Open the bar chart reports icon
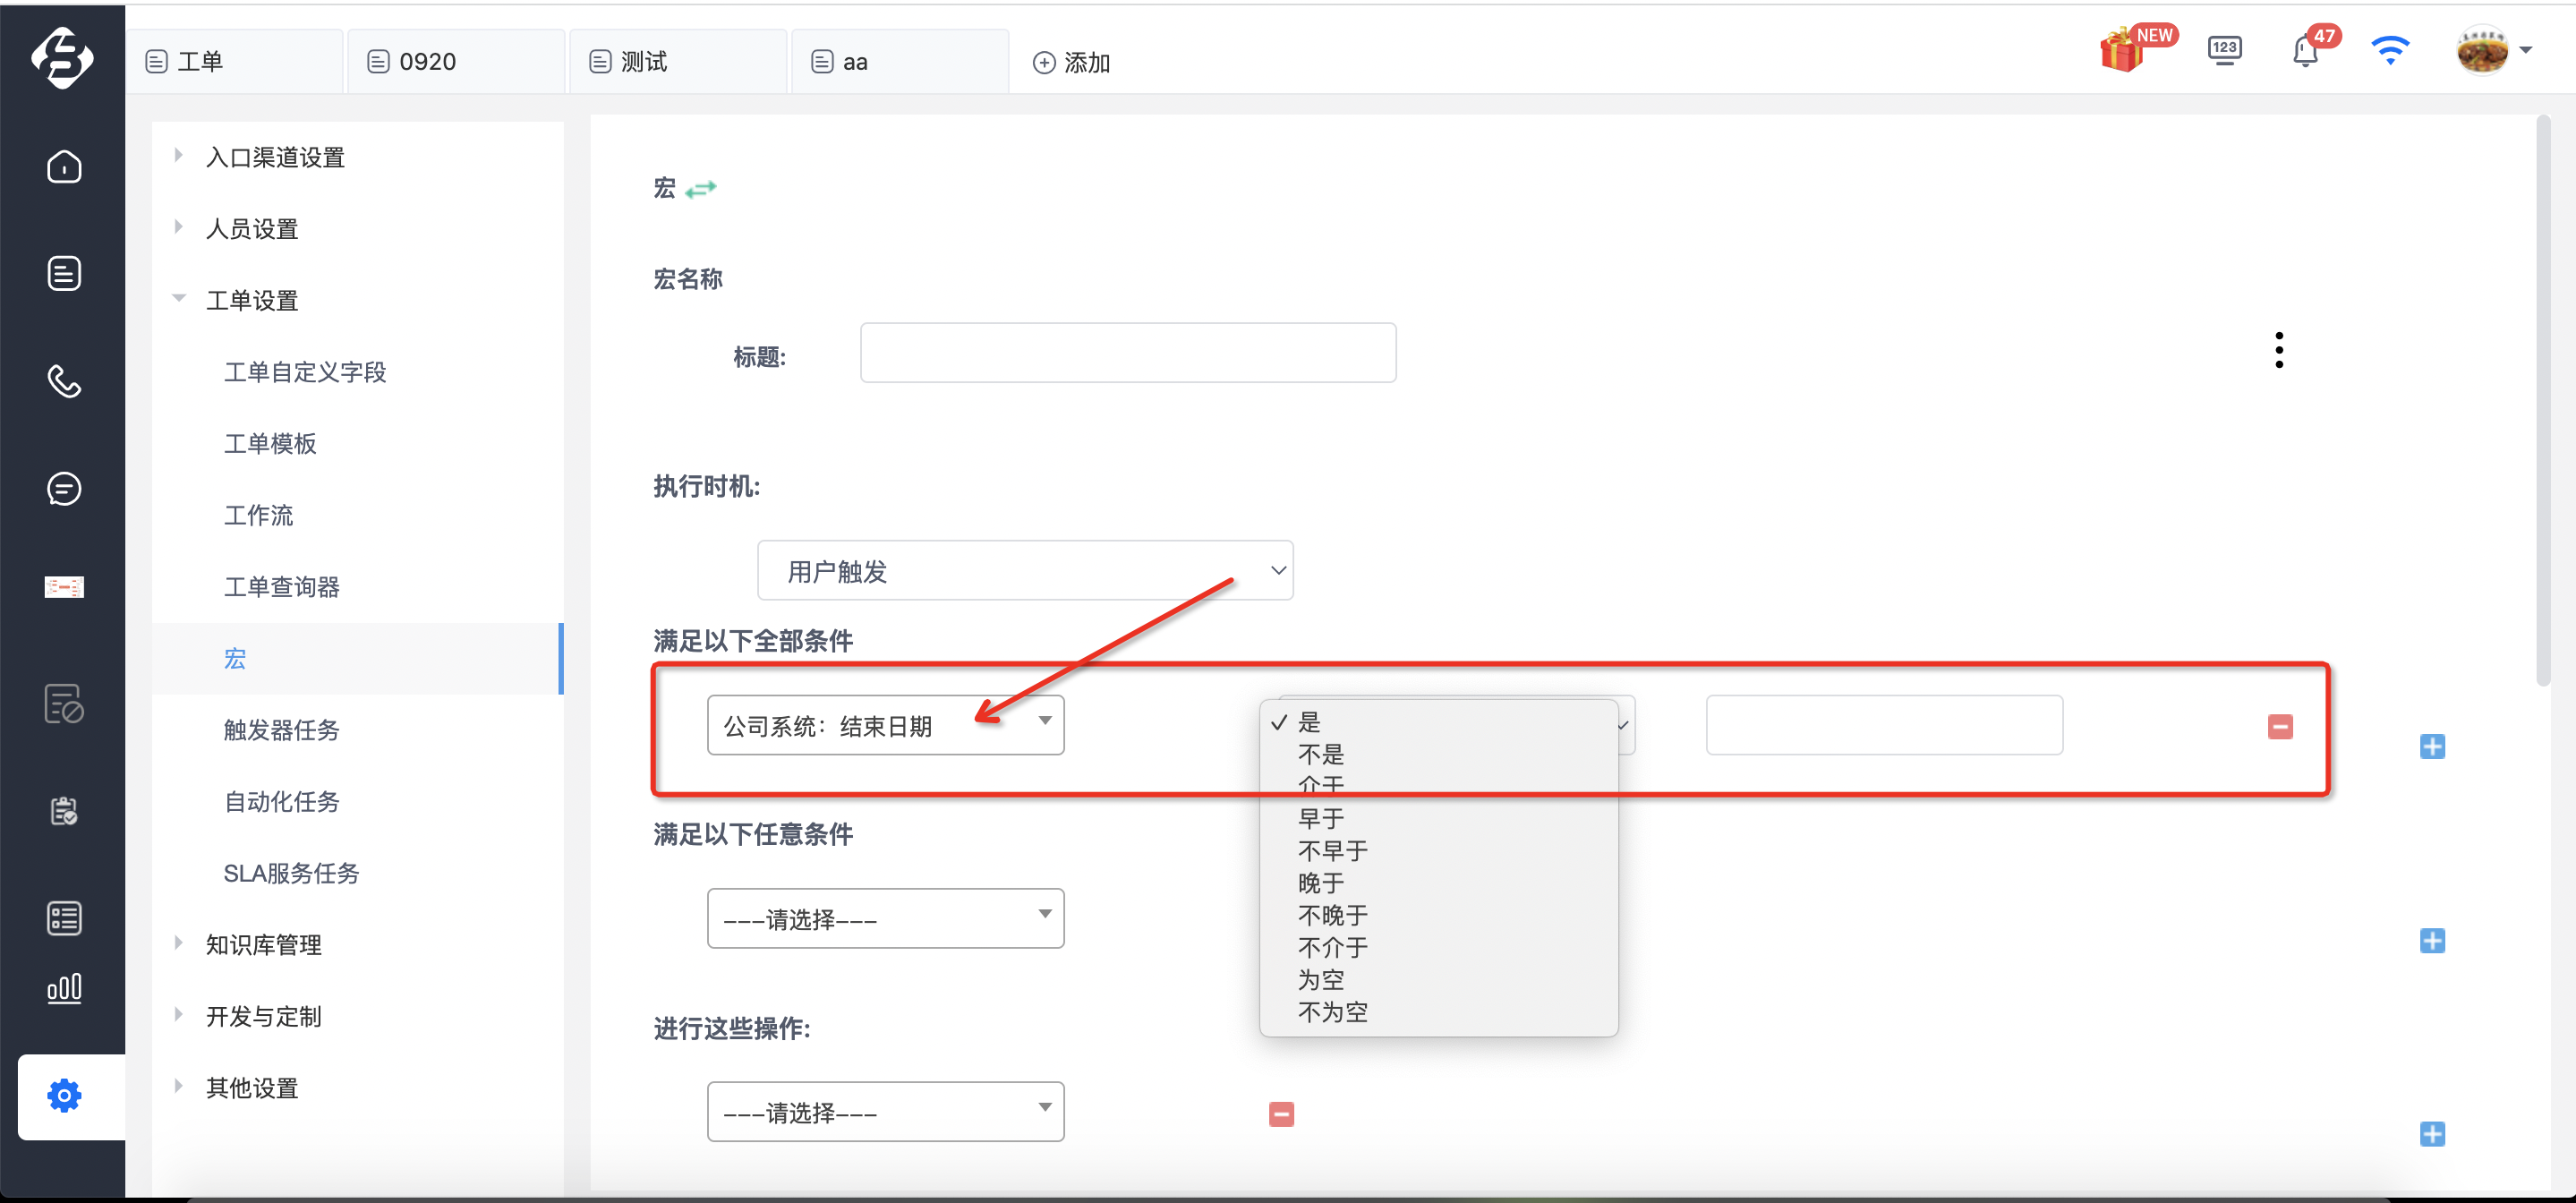2576x1203 pixels. 64,988
